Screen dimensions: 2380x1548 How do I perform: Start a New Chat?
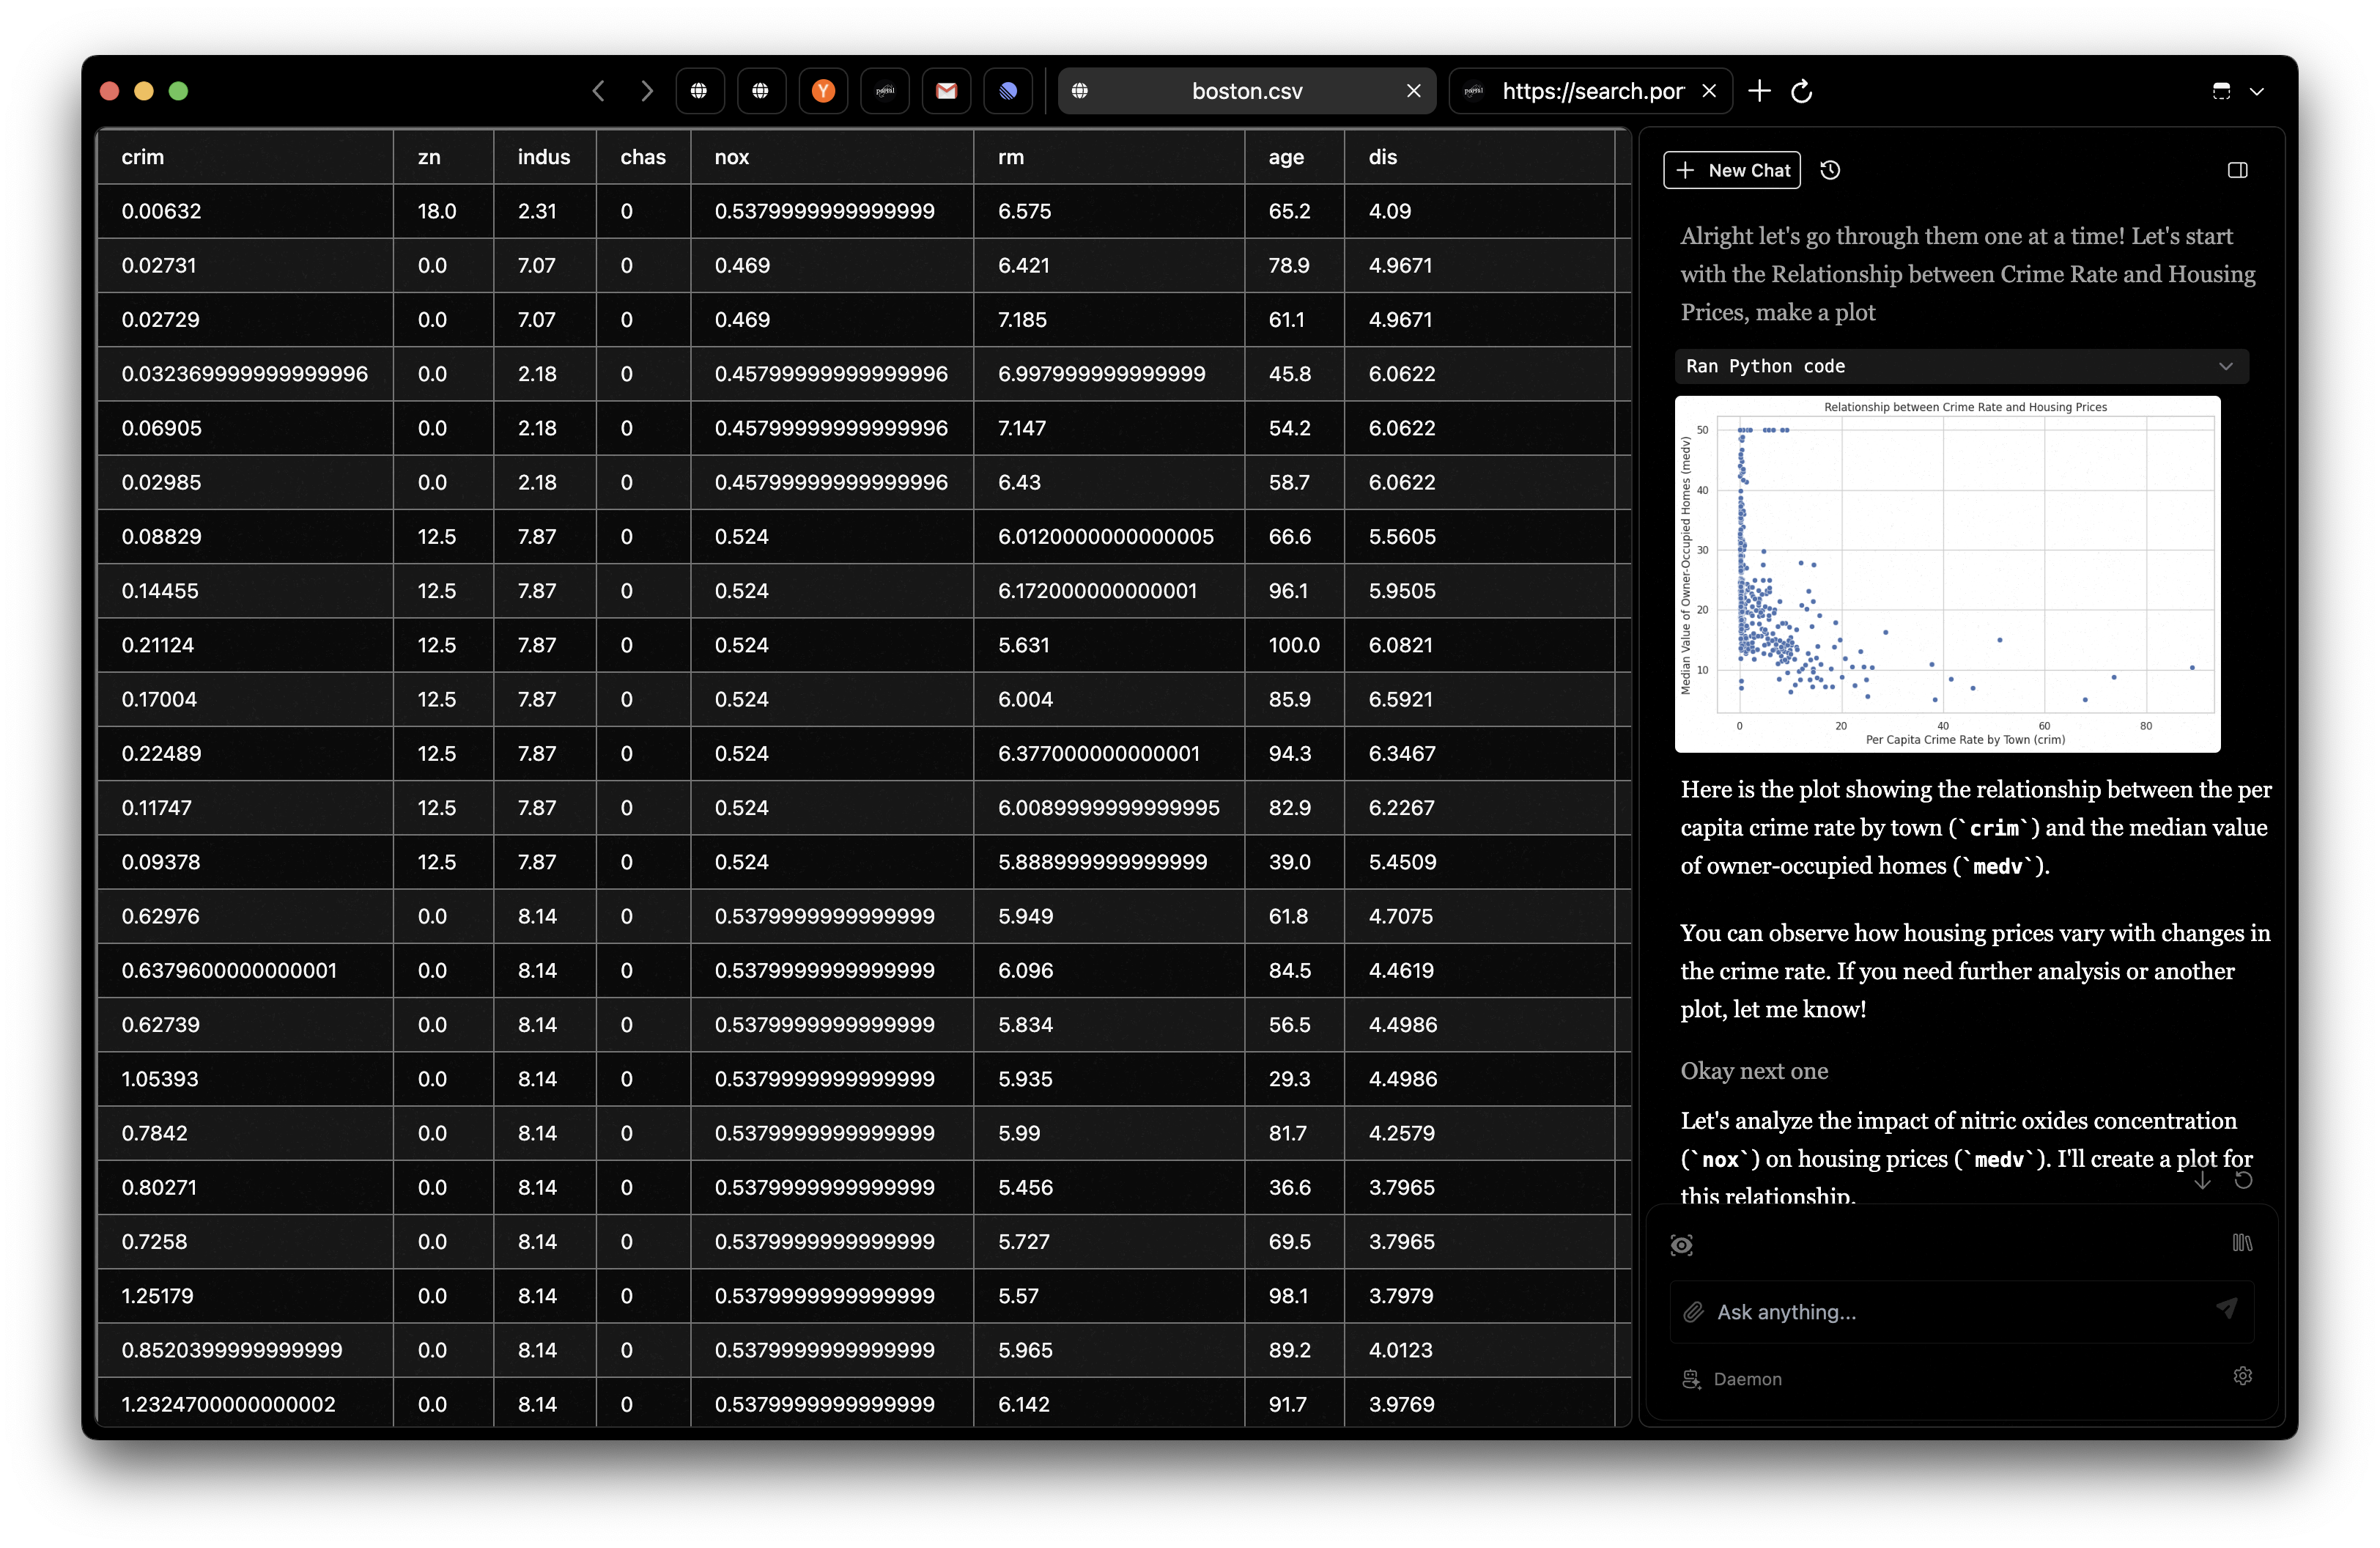coord(1732,170)
